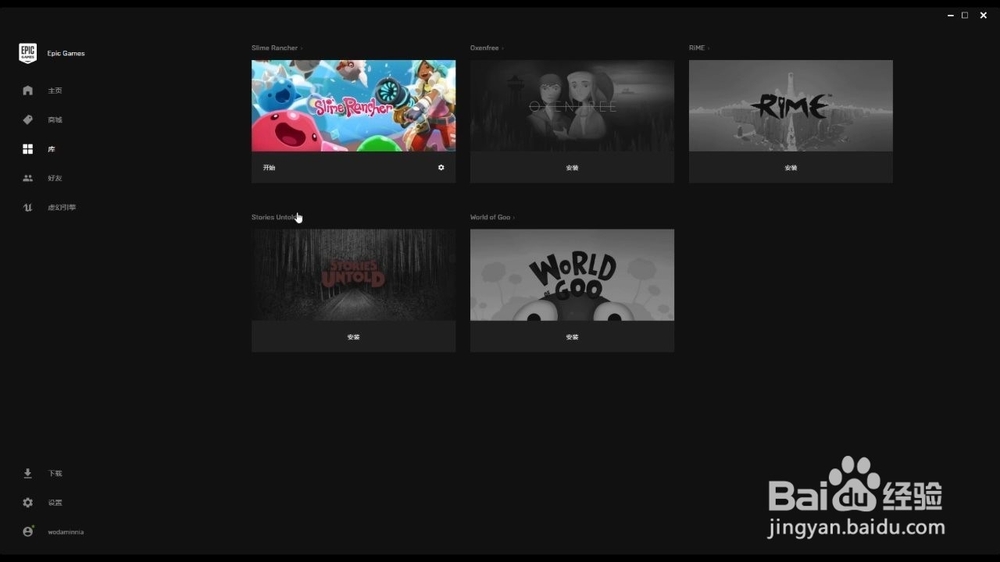This screenshot has width=1000, height=562.
Task: Open the store tag icon
Action: (27, 120)
